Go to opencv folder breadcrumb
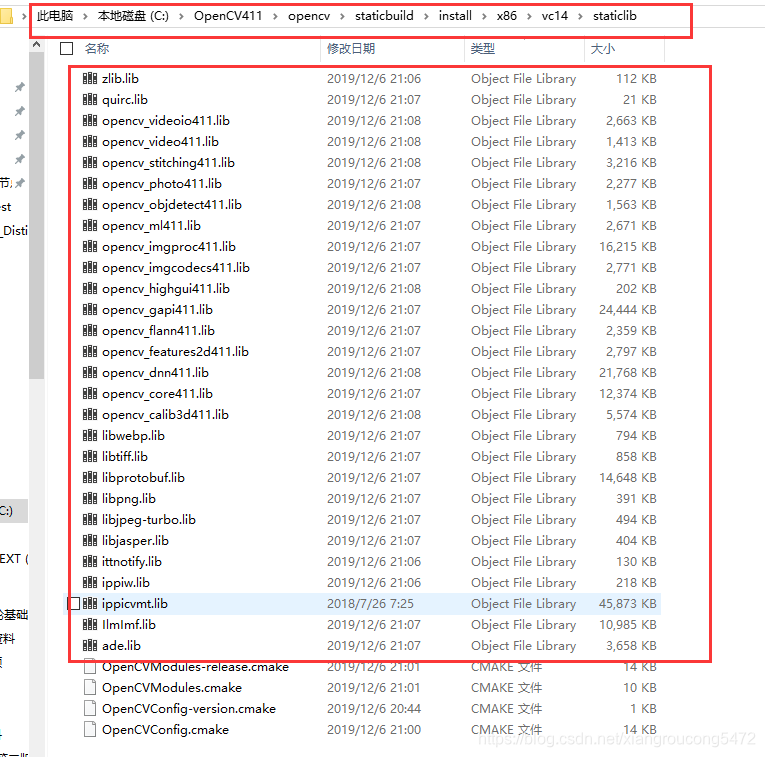765x757 pixels. tap(309, 16)
